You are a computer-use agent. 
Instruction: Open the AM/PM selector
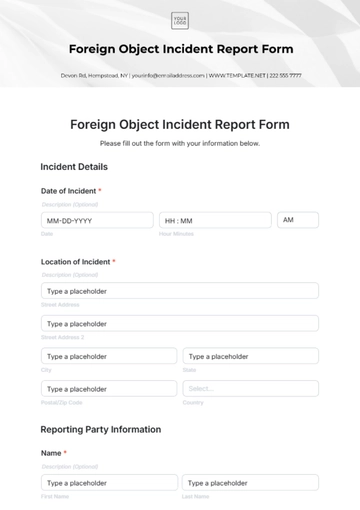[x=298, y=220]
